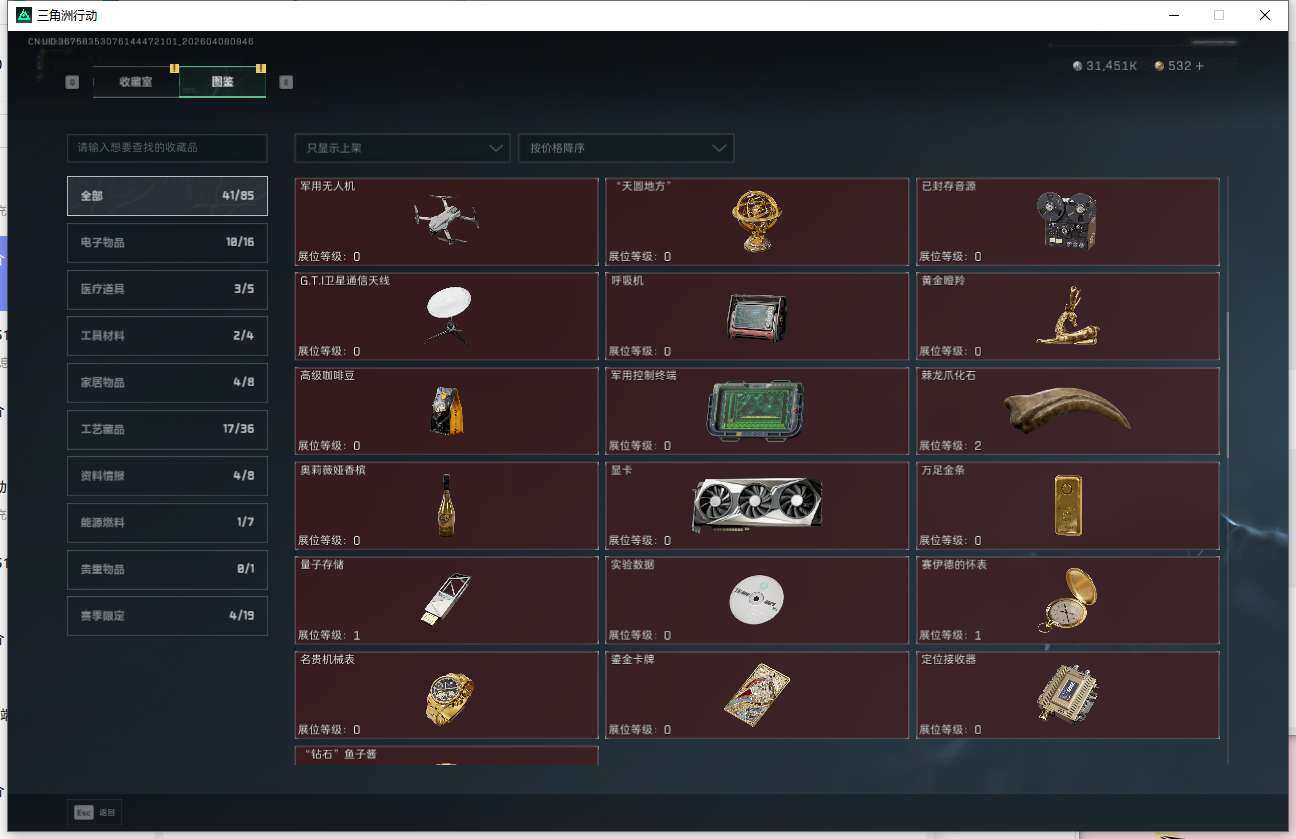Open the 定位接收器 positioning receiver card
Screen dimensions: 1296x839
(1068, 695)
